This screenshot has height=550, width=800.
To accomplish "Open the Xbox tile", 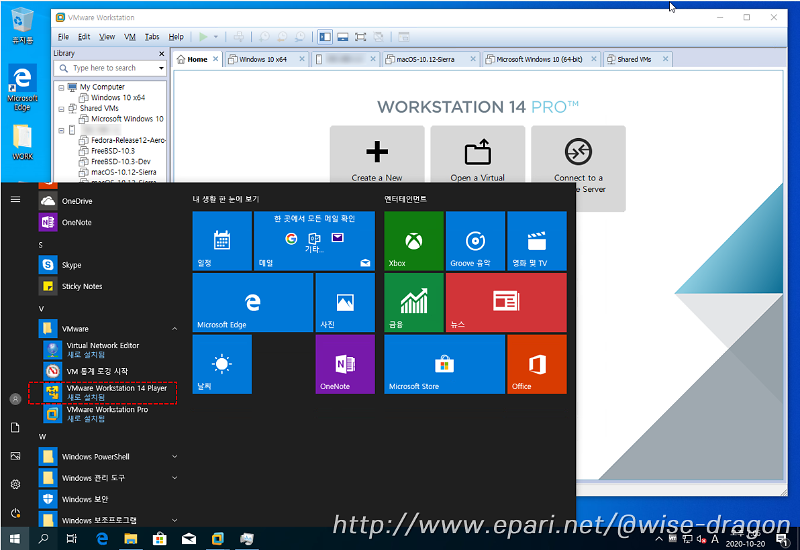I will (x=414, y=241).
